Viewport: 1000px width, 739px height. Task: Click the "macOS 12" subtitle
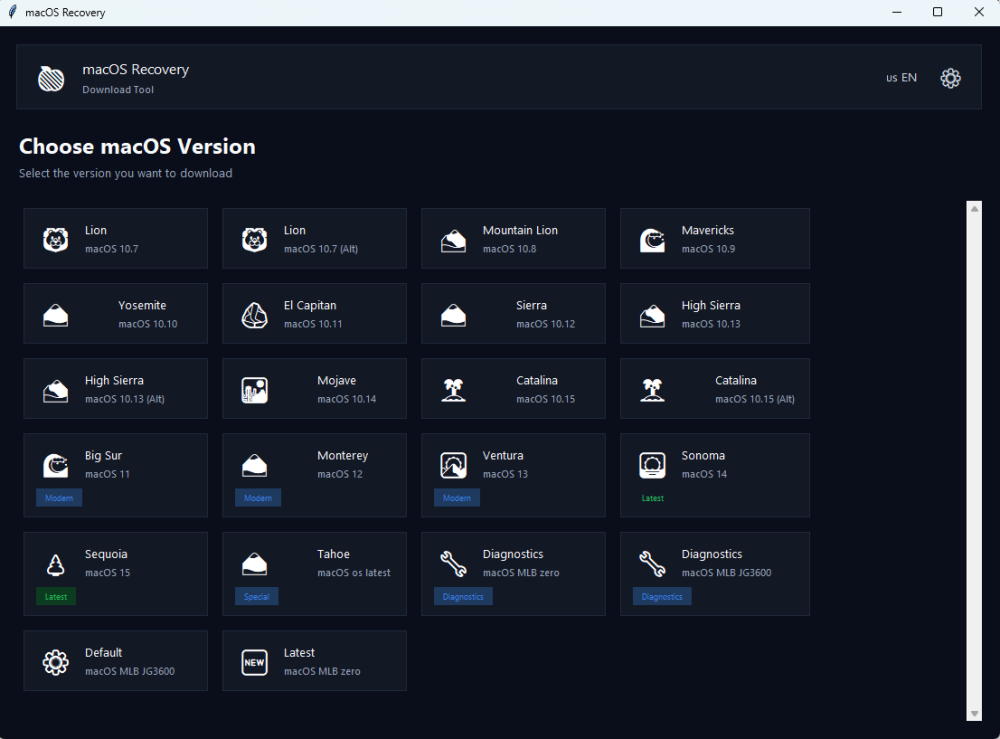point(340,474)
